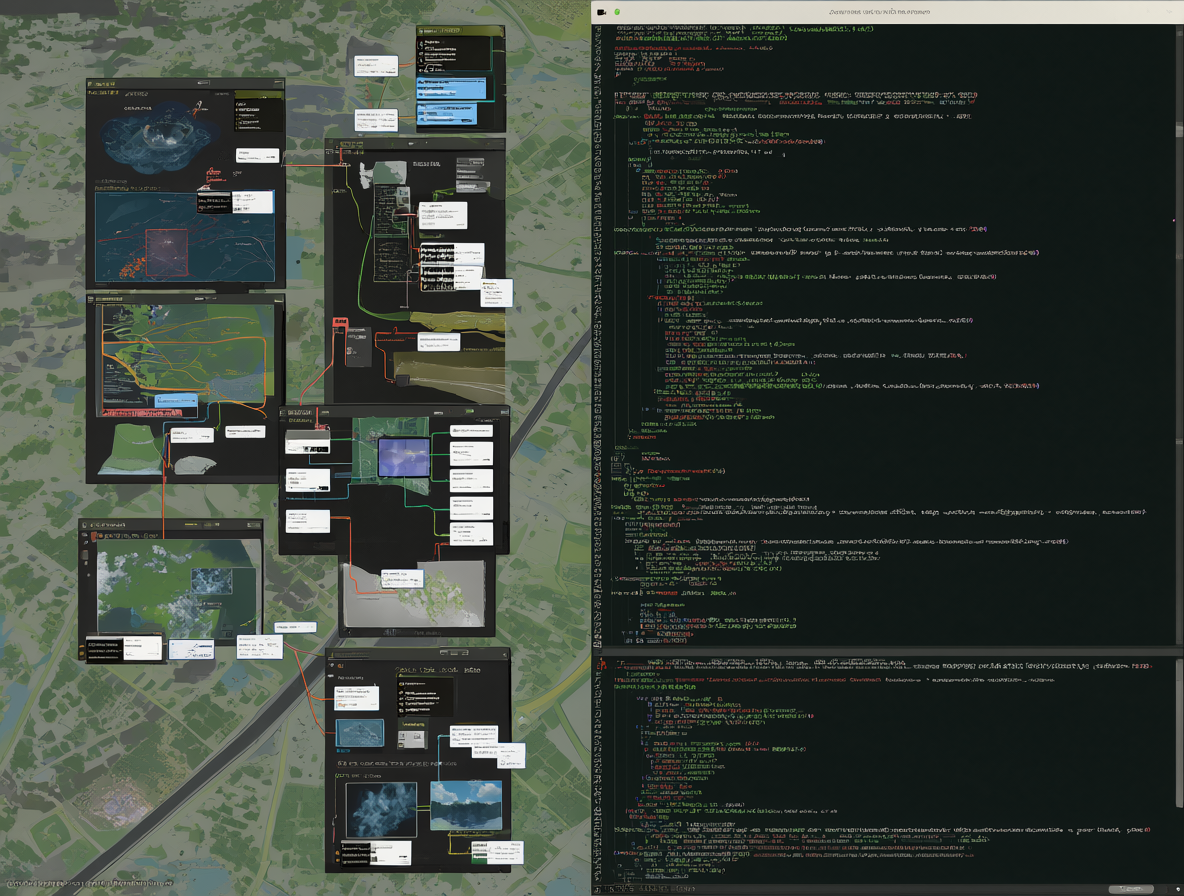Open the sky and lake landscape thumbnail
Image resolution: width=1184 pixels, height=896 pixels.
[466, 805]
